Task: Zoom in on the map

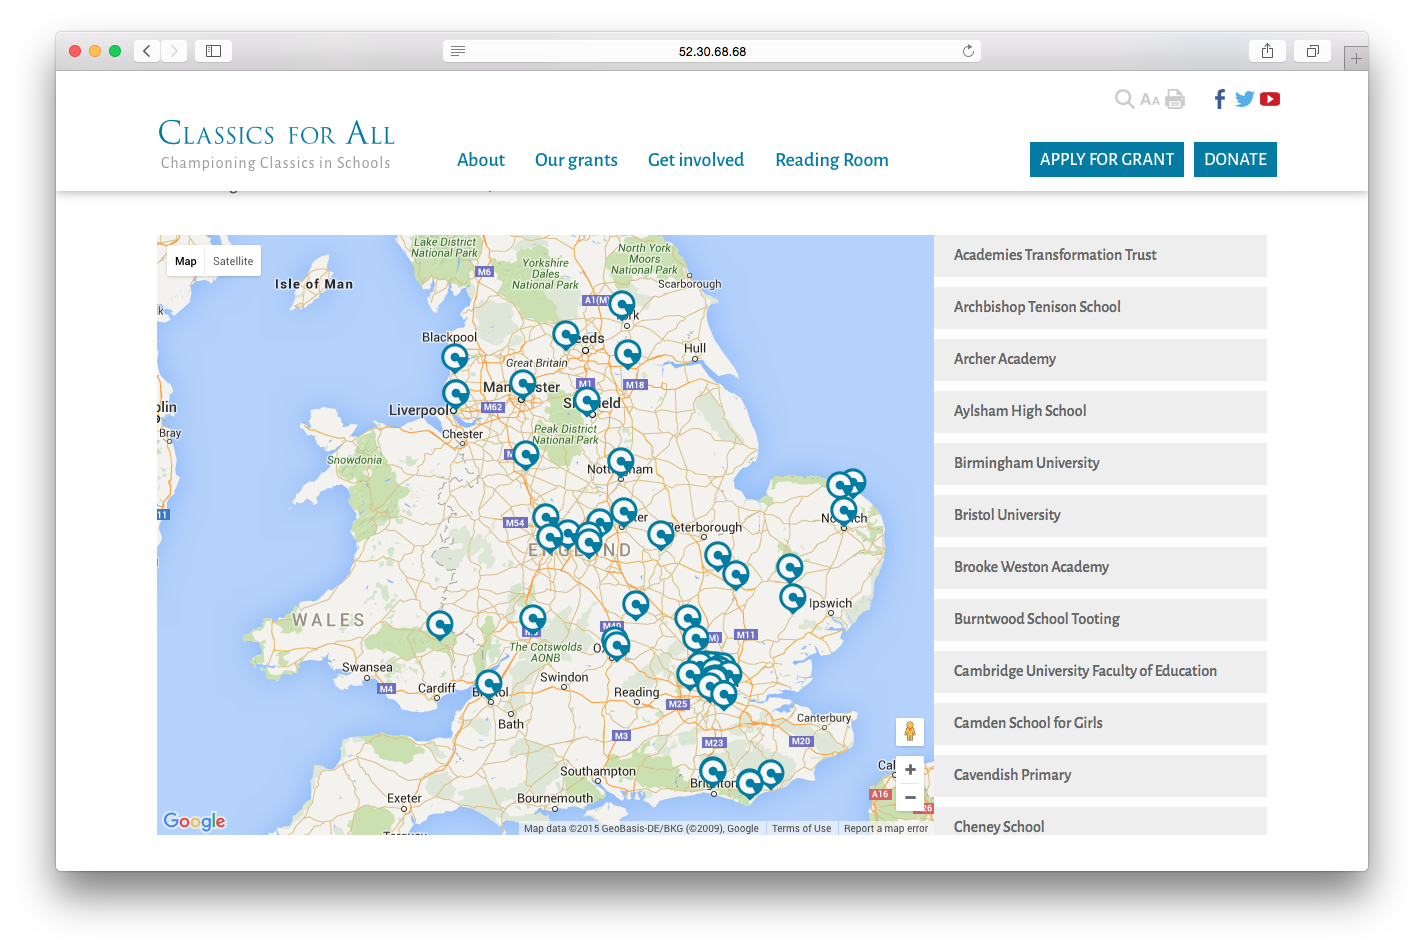Action: point(910,770)
